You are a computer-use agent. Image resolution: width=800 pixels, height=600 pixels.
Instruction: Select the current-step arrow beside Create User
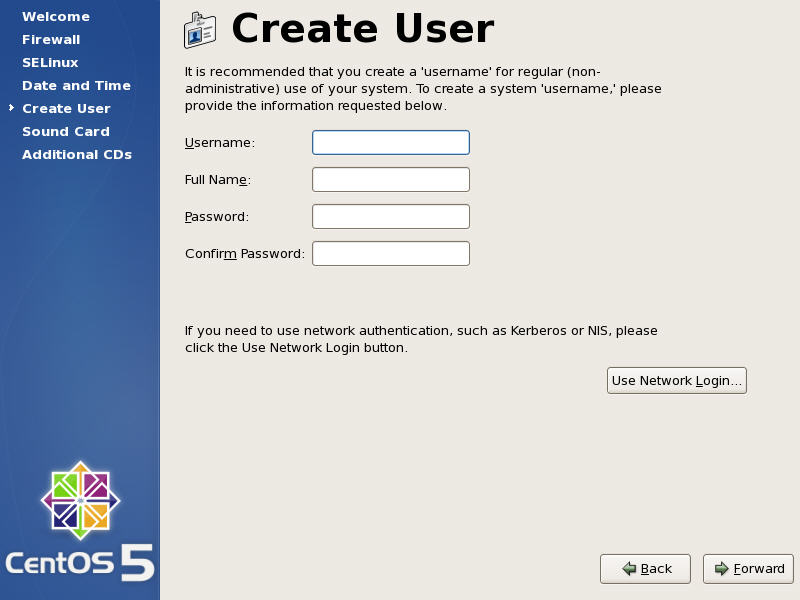tap(11, 108)
